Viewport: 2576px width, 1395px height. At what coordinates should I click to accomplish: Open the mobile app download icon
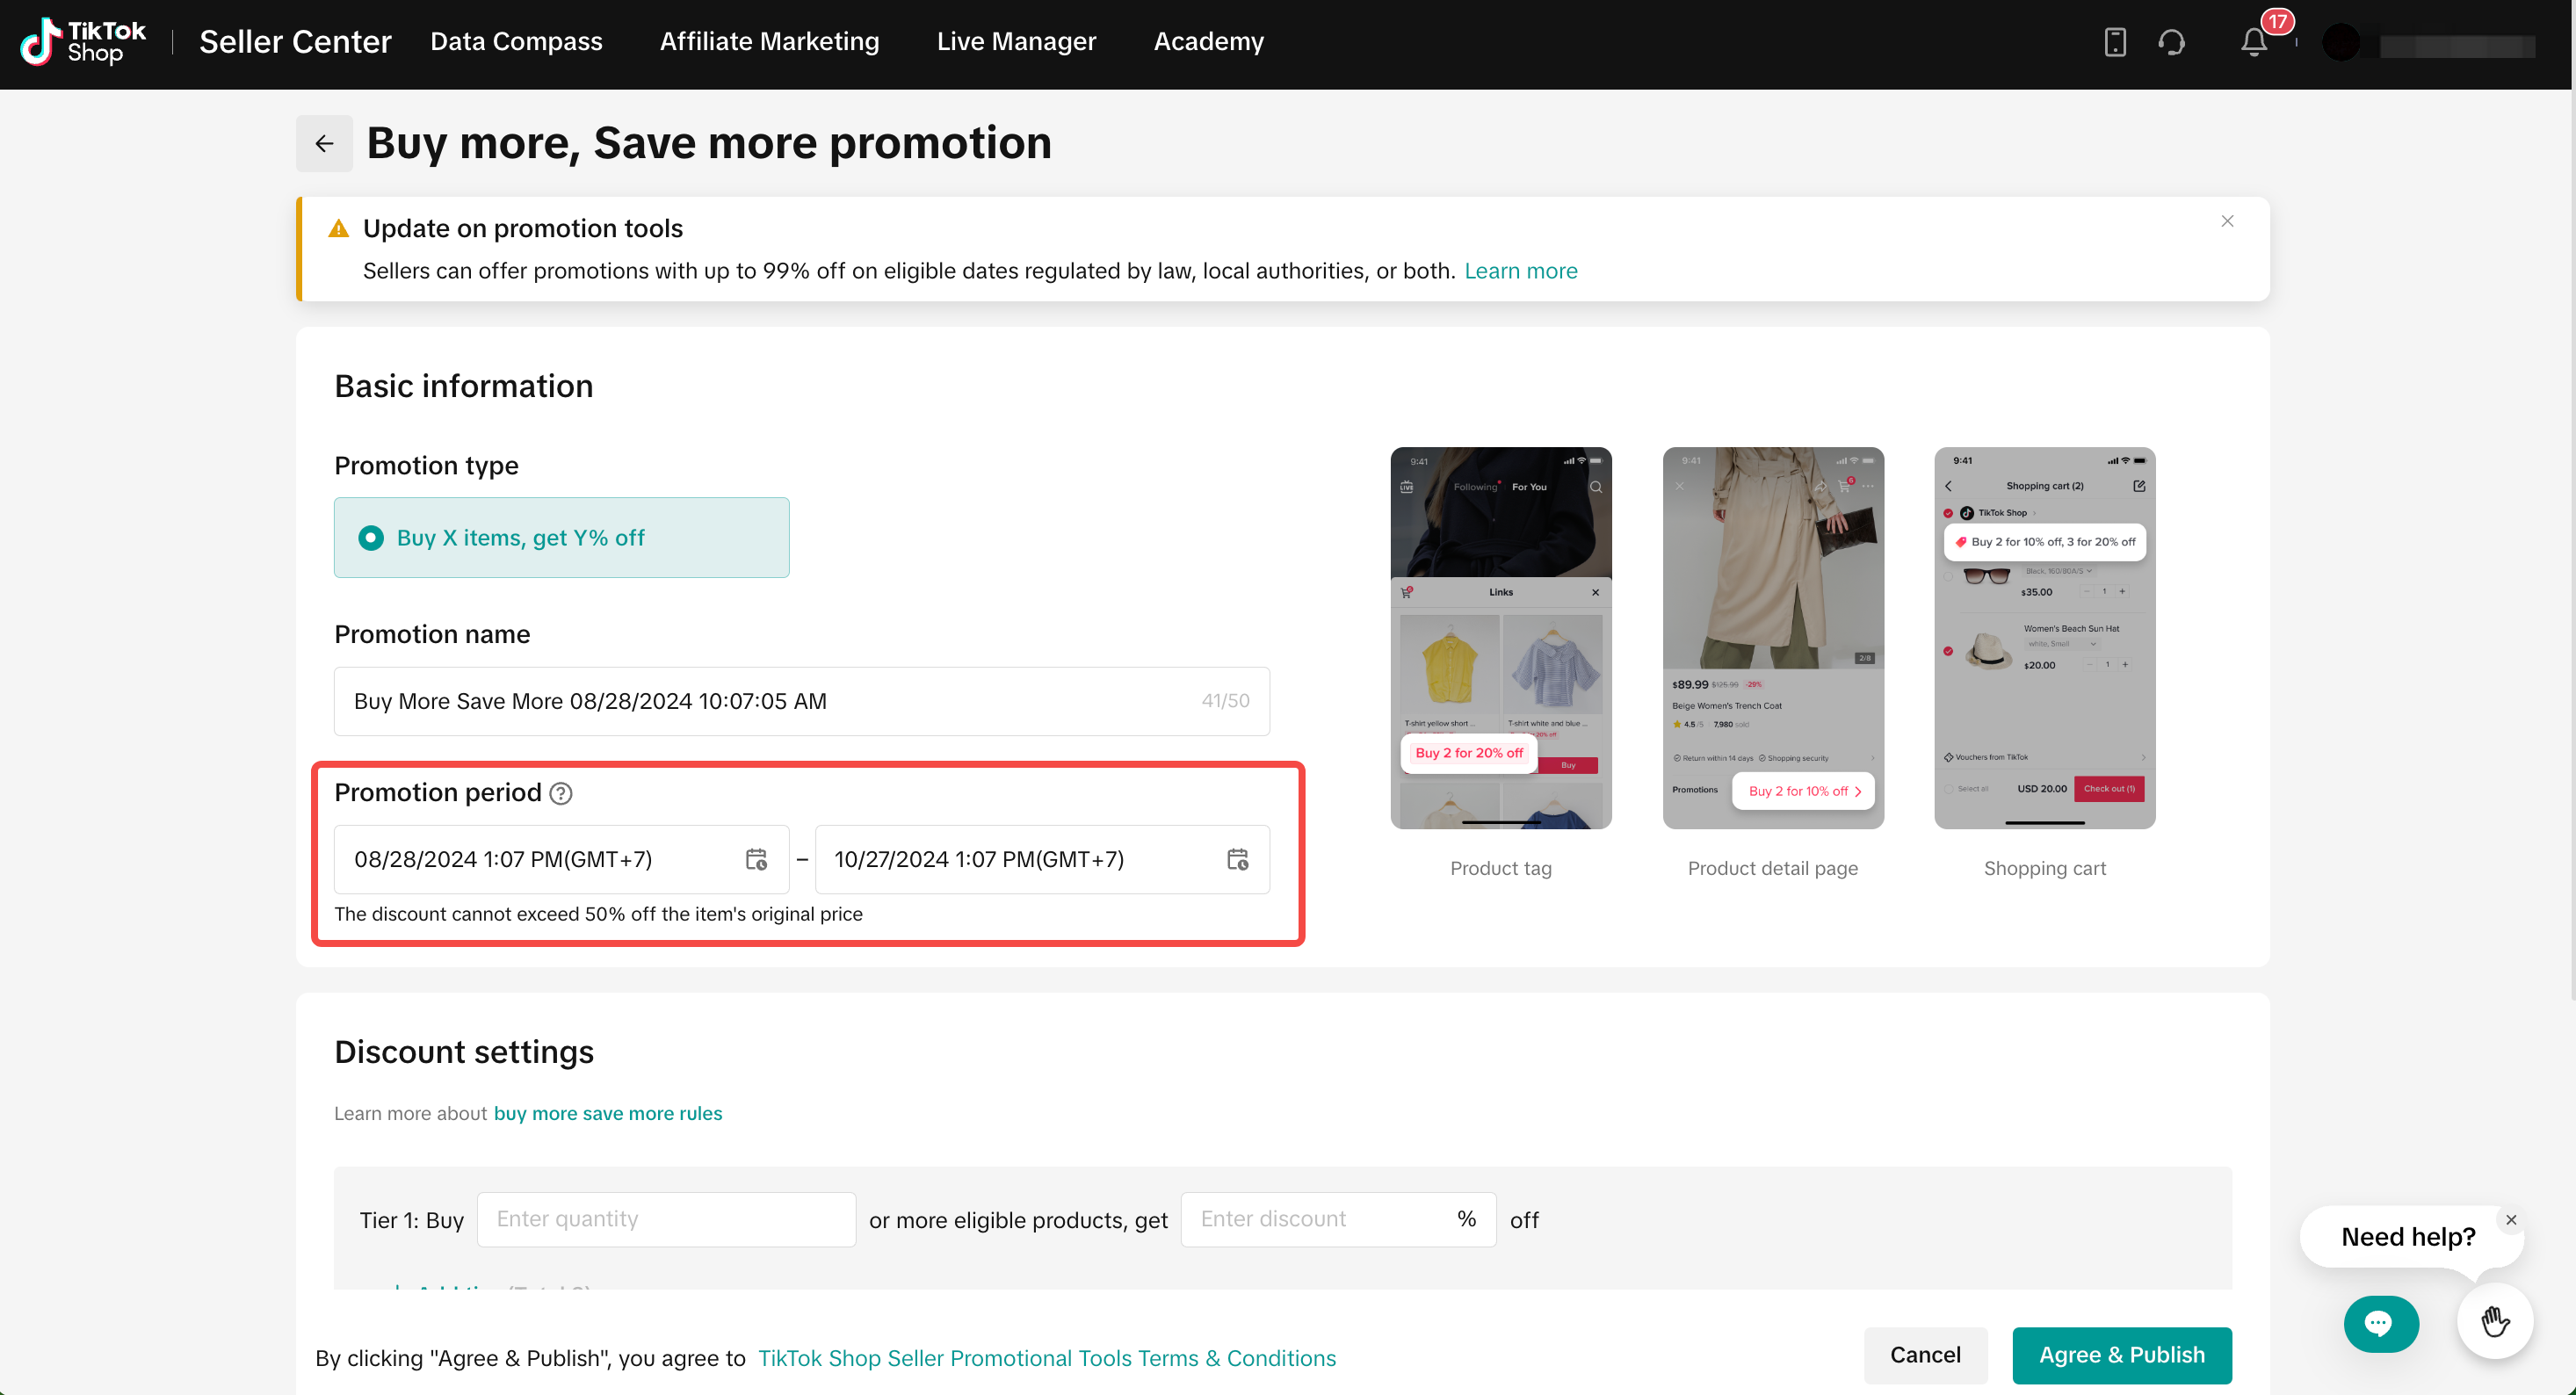point(2114,42)
